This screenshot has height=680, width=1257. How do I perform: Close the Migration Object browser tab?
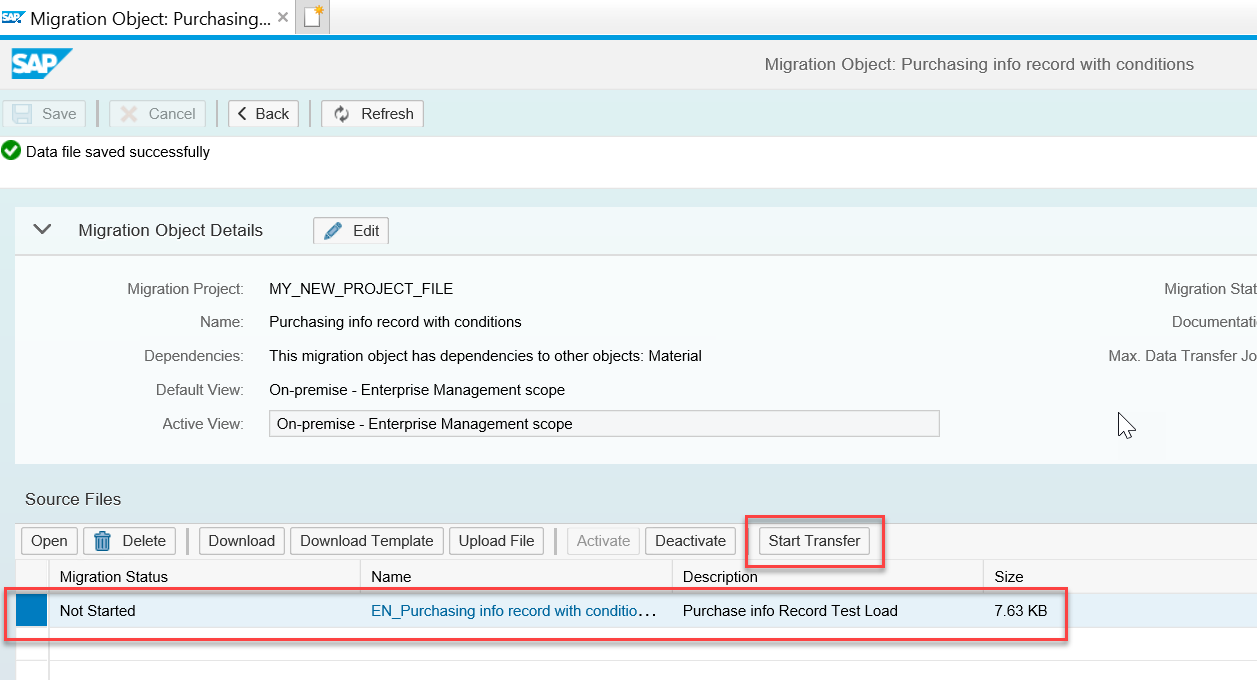point(283,18)
